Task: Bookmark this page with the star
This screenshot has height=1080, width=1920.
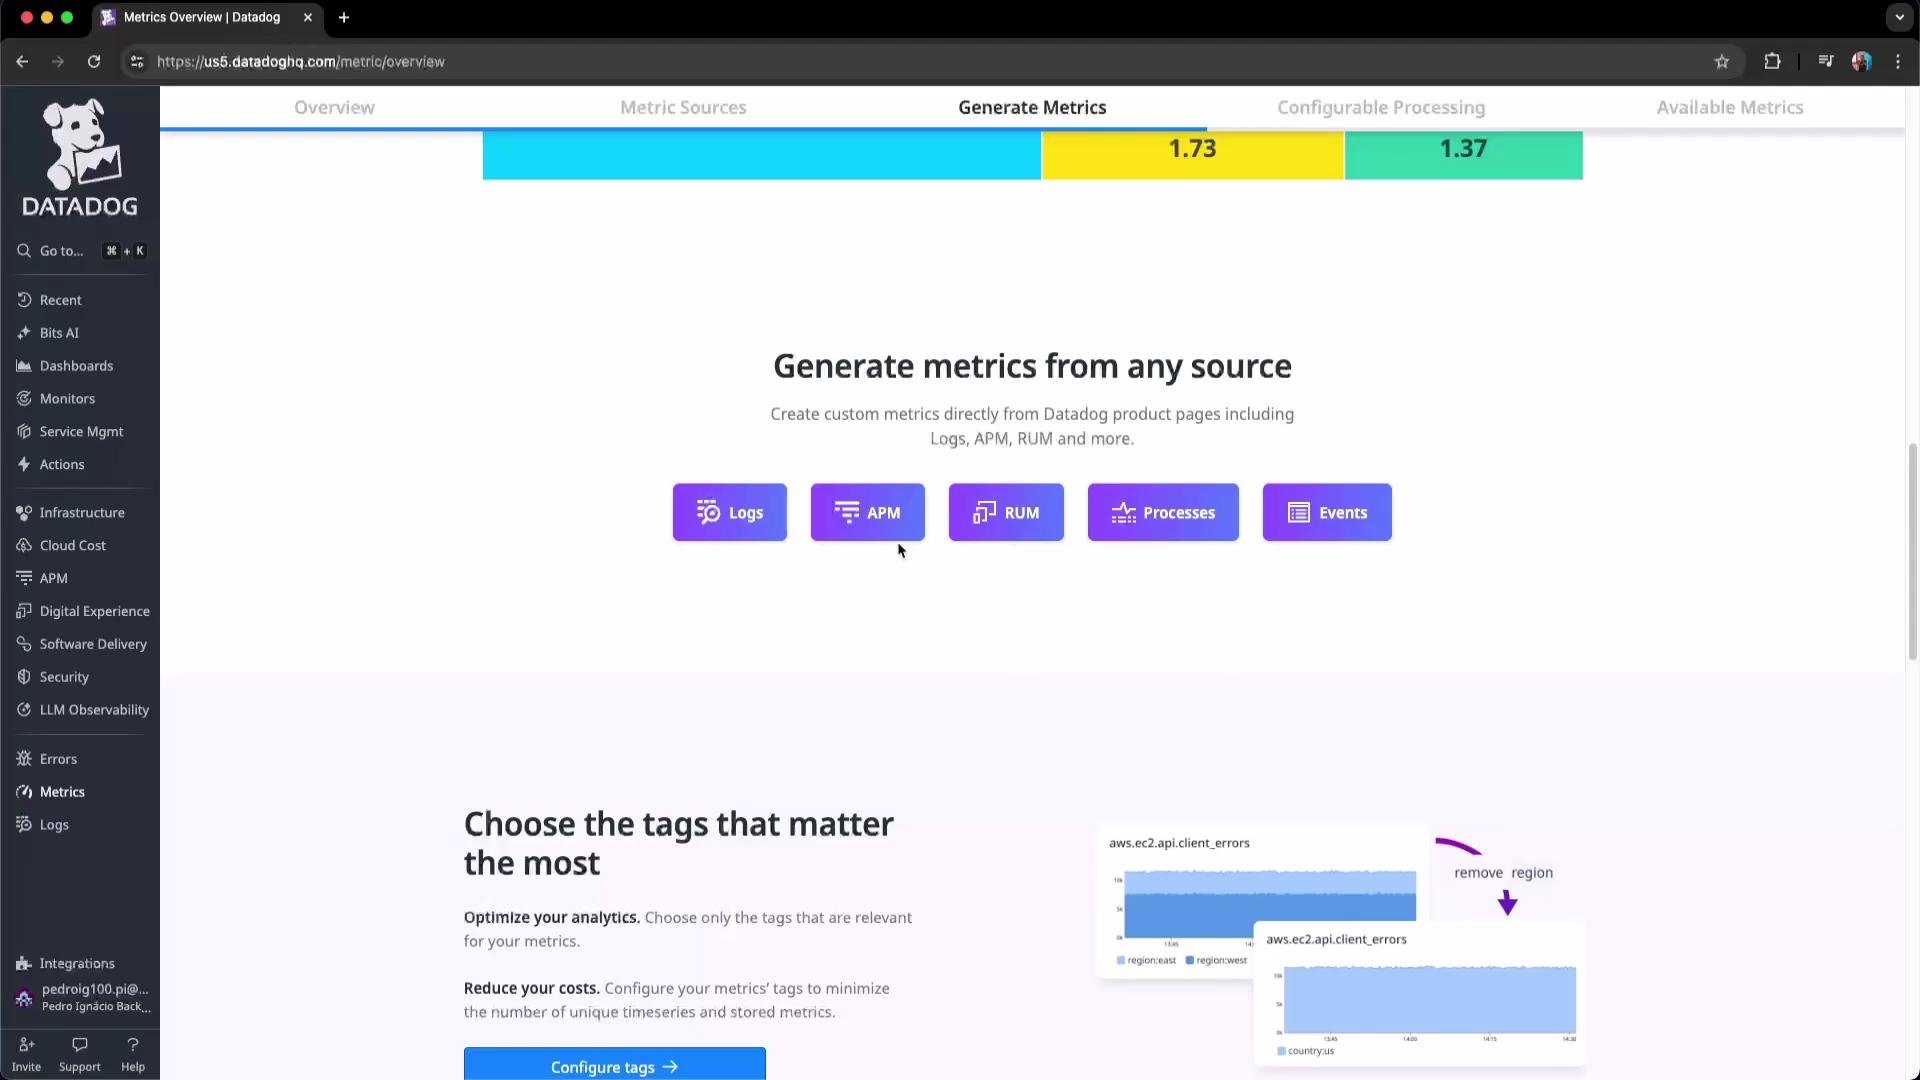Action: pyautogui.click(x=1722, y=62)
